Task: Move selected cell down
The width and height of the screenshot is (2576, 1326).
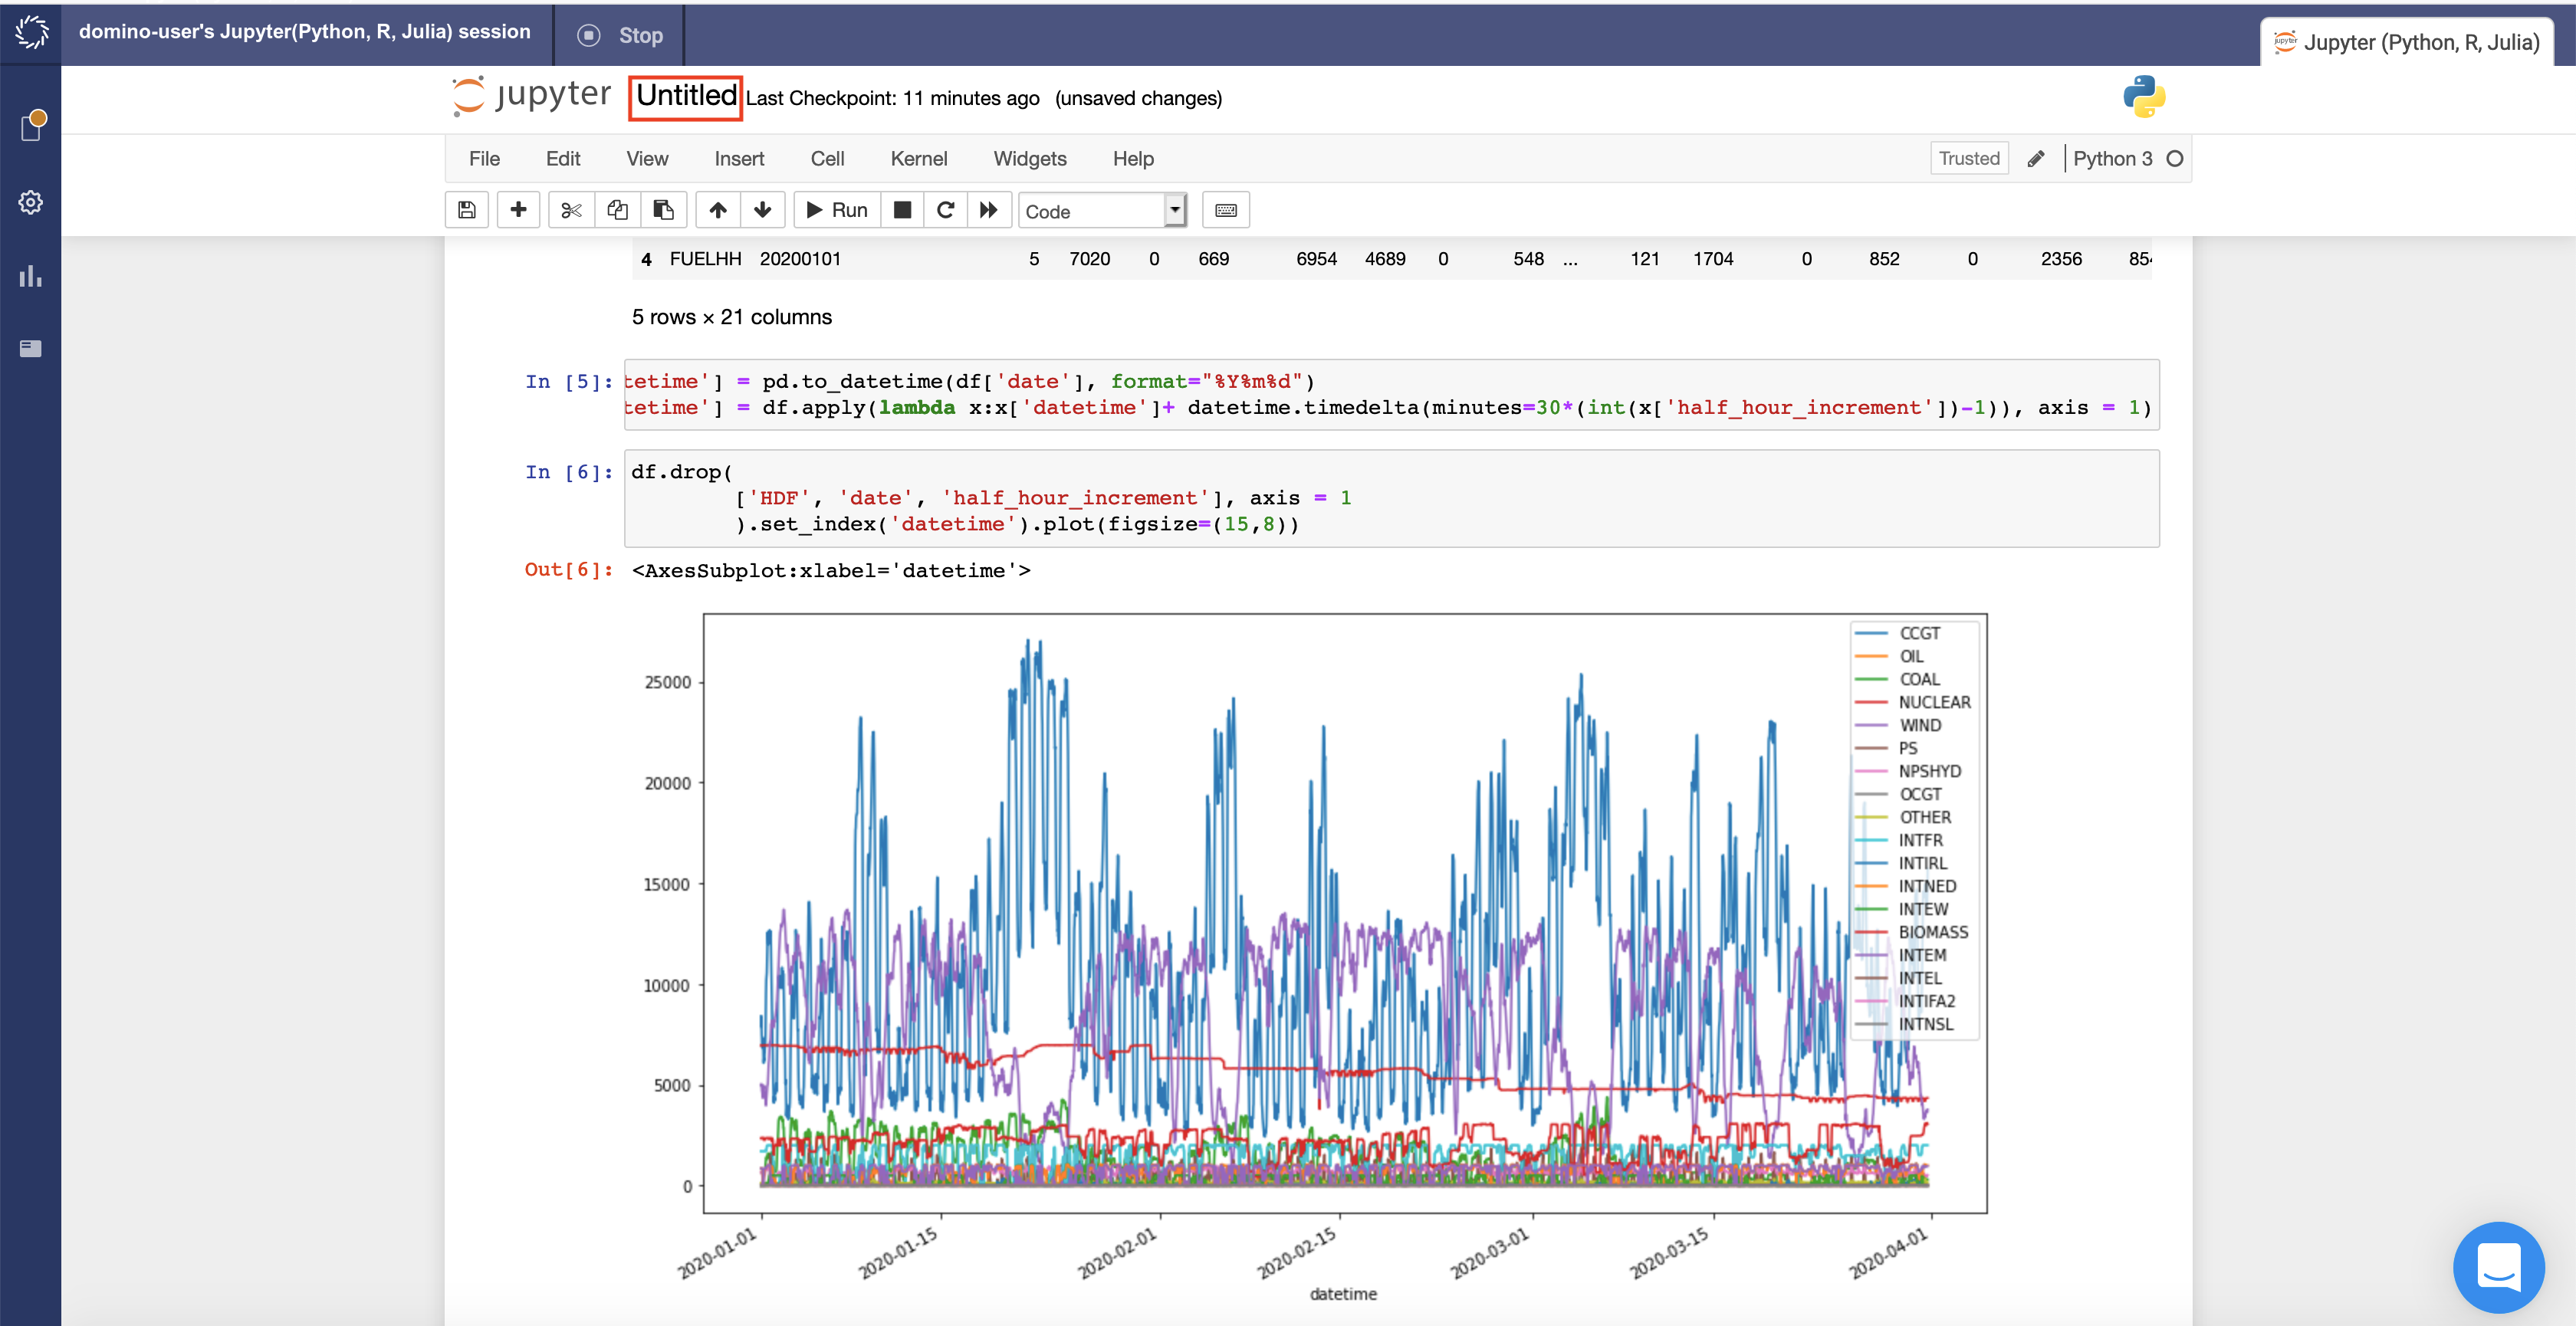Action: click(762, 210)
